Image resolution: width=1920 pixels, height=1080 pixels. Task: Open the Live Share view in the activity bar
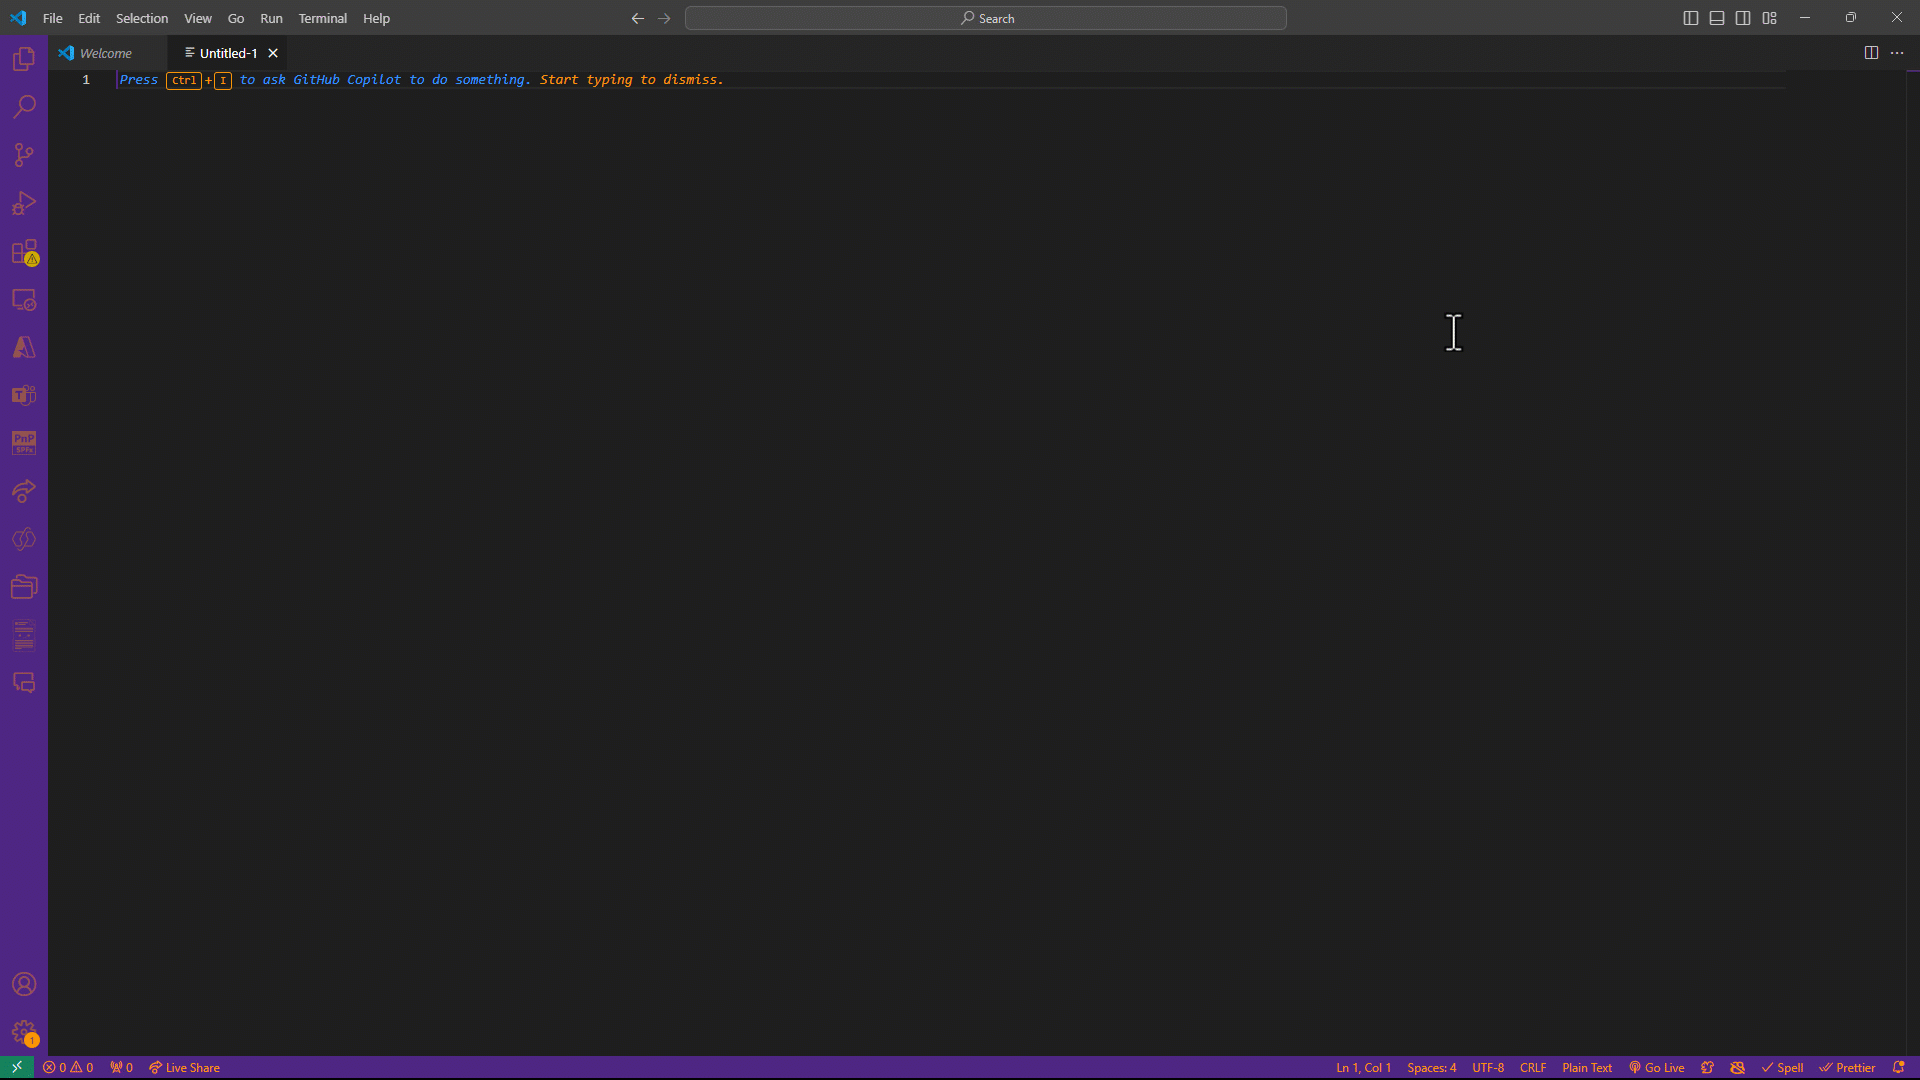24,491
